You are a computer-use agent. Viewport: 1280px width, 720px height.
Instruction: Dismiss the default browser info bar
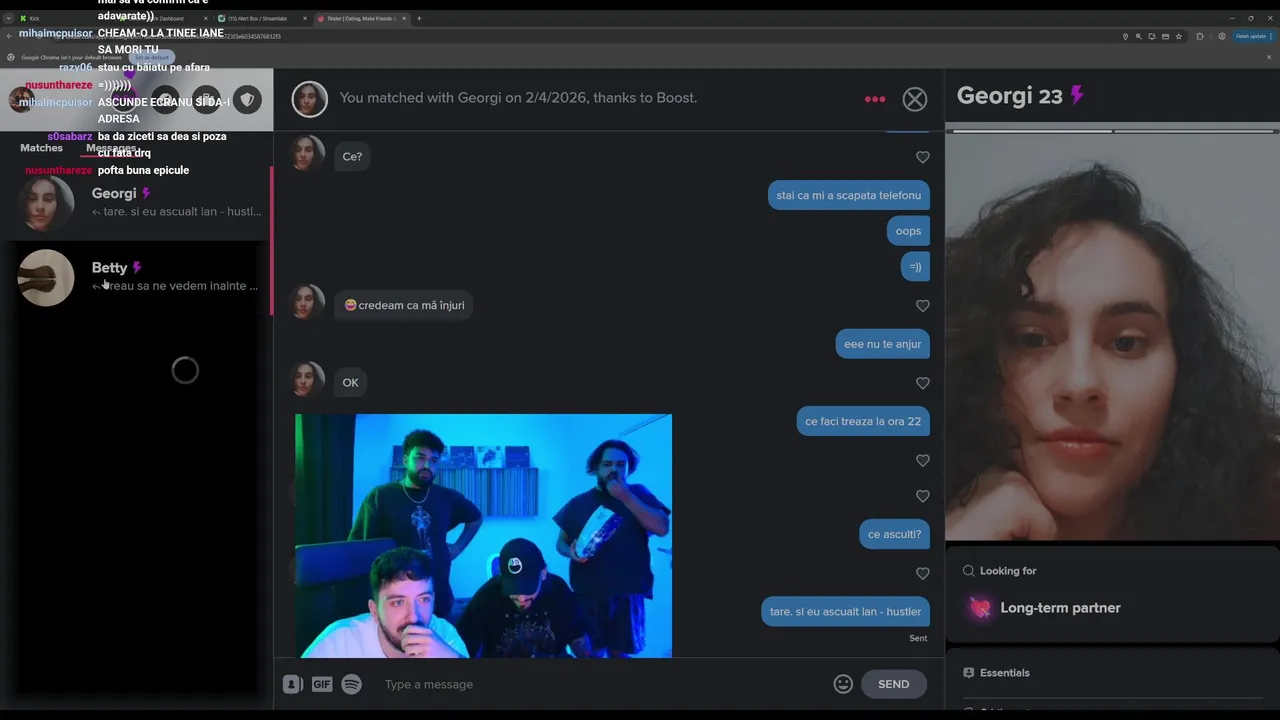pos(1269,57)
